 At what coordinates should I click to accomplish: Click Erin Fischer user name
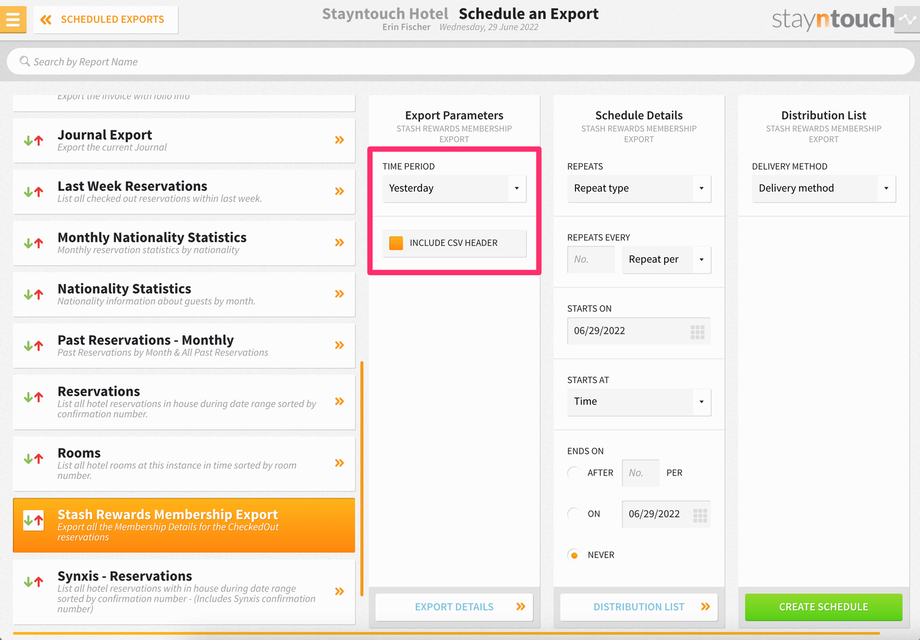[x=406, y=27]
